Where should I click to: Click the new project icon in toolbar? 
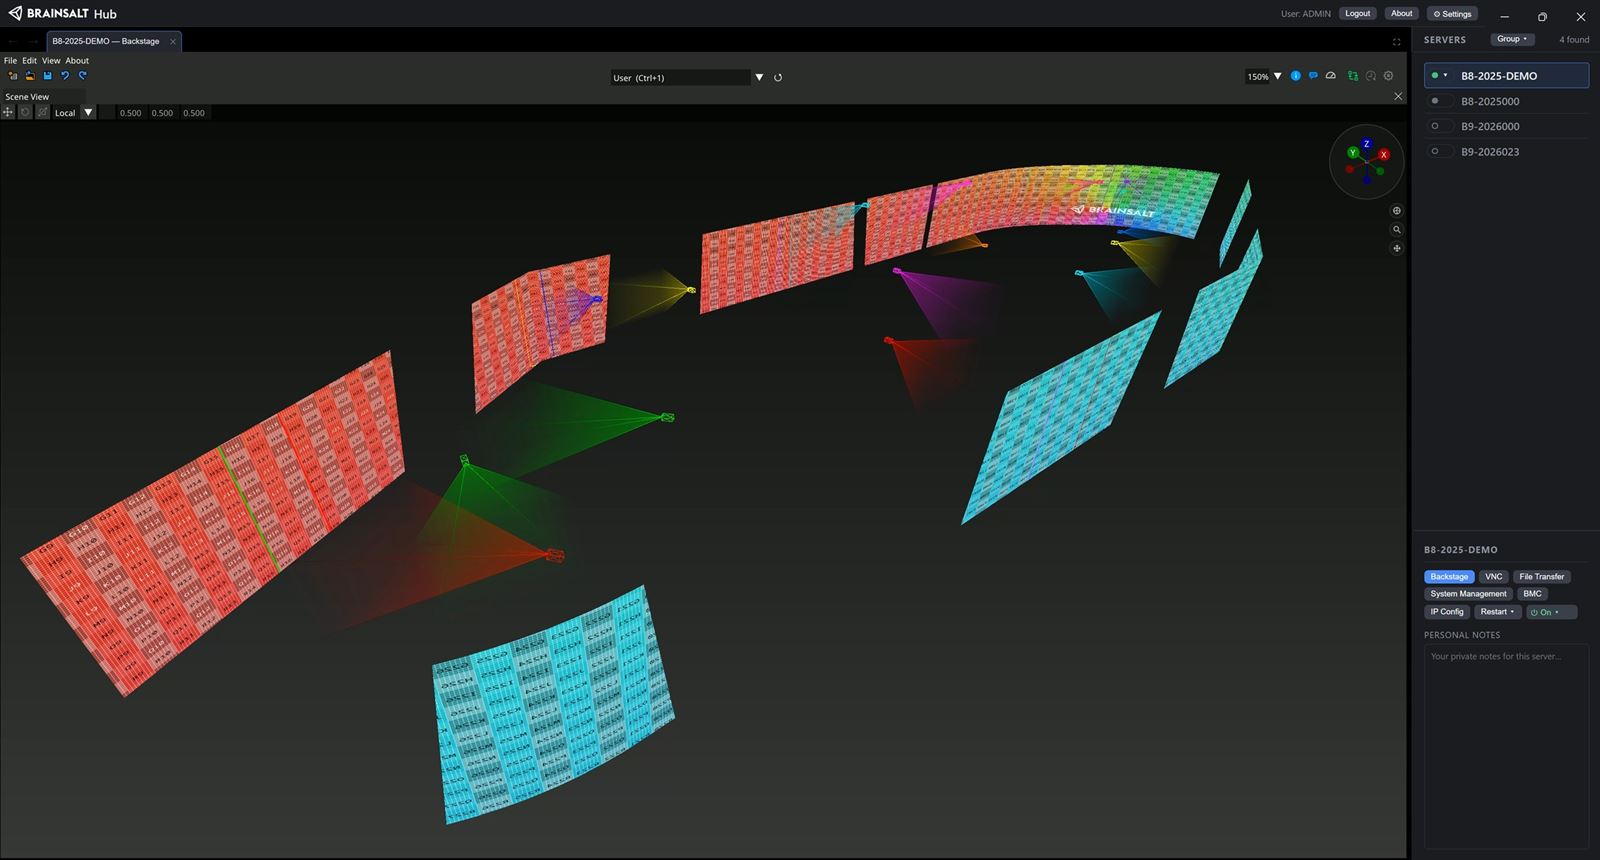click(12, 76)
